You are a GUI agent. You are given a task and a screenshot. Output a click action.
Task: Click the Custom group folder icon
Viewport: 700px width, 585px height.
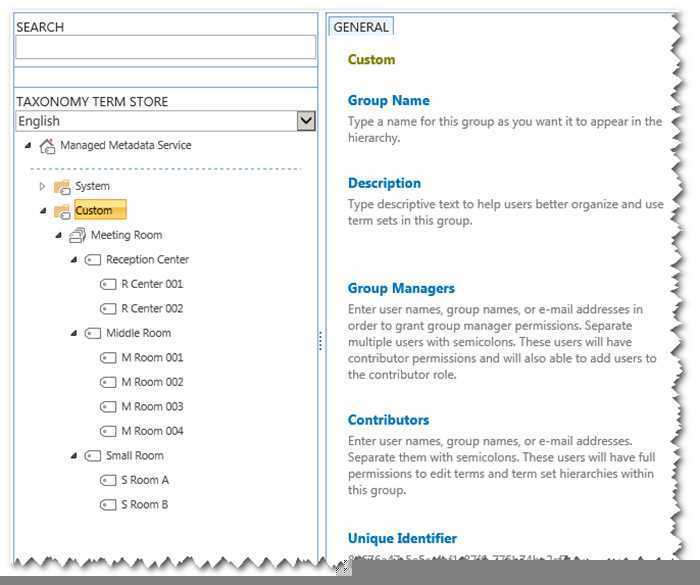tap(62, 211)
